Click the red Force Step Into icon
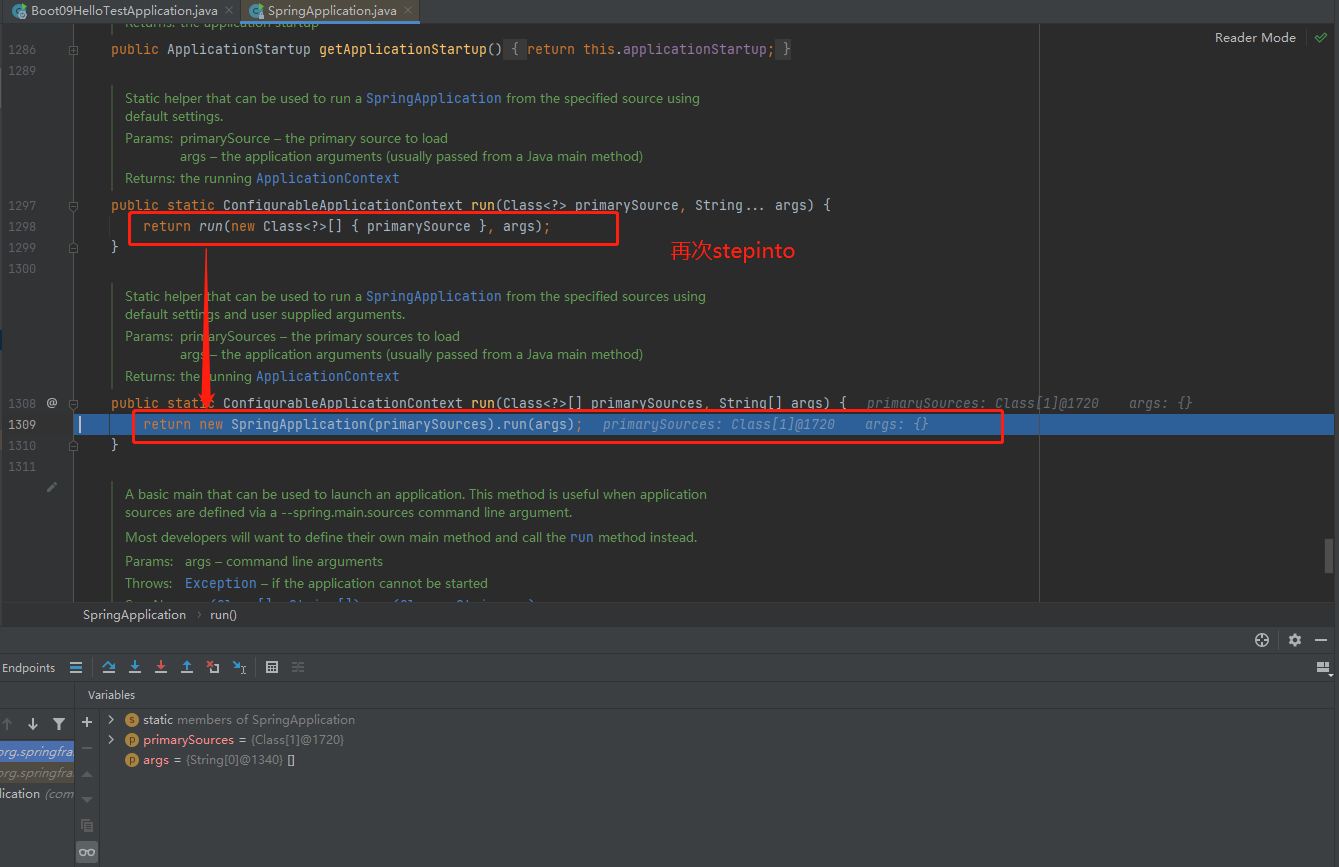The width and height of the screenshot is (1339, 867). 161,667
